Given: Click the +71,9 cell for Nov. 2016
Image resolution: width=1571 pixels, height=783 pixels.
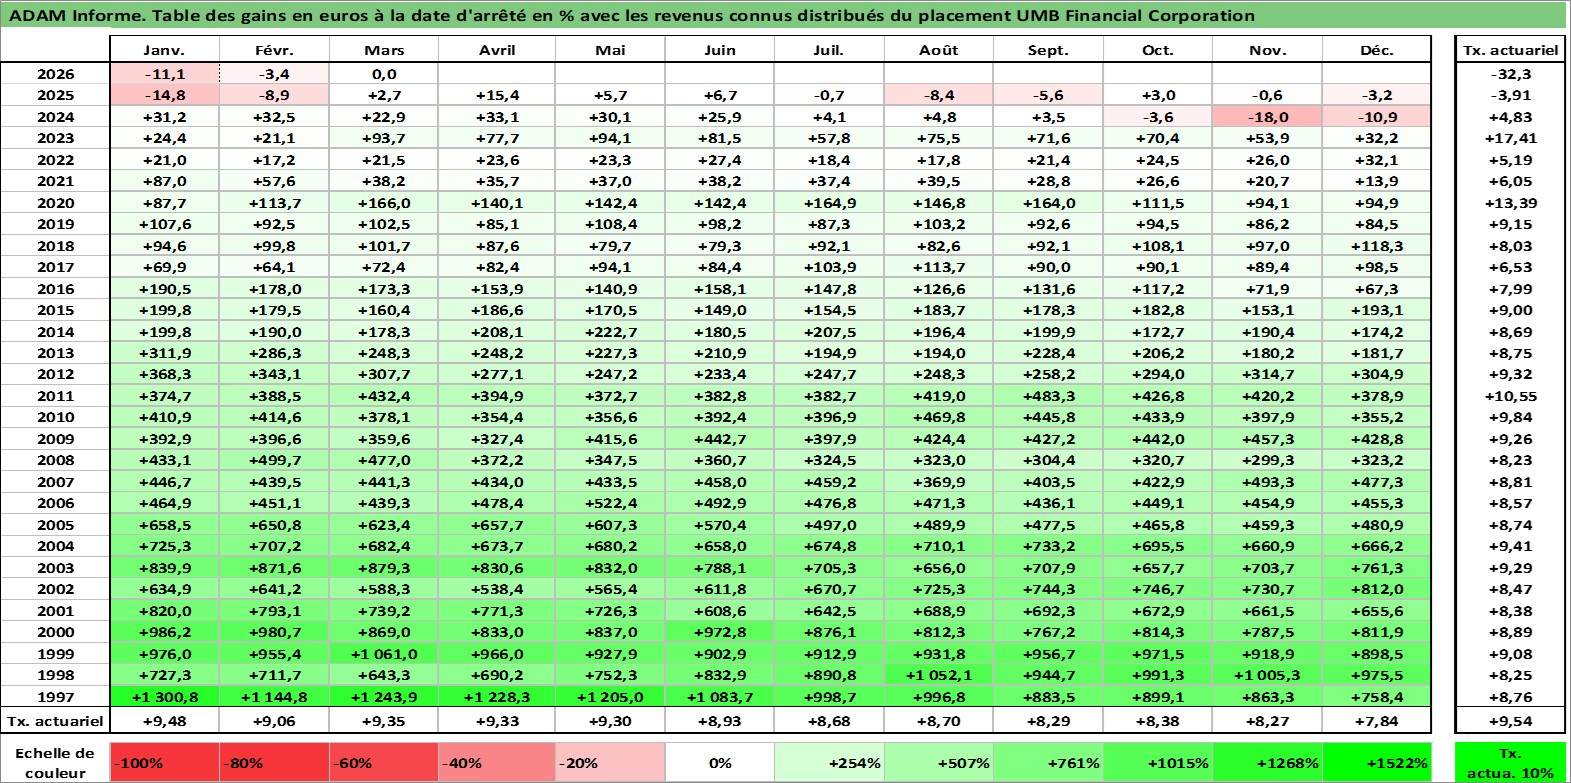Looking at the screenshot, I should click(1267, 289).
